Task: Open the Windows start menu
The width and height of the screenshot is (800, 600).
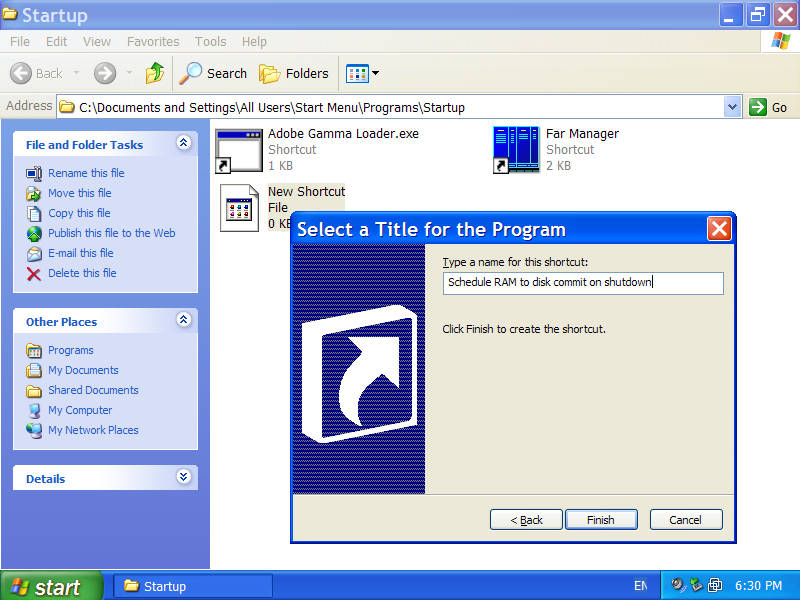Action: [51, 587]
